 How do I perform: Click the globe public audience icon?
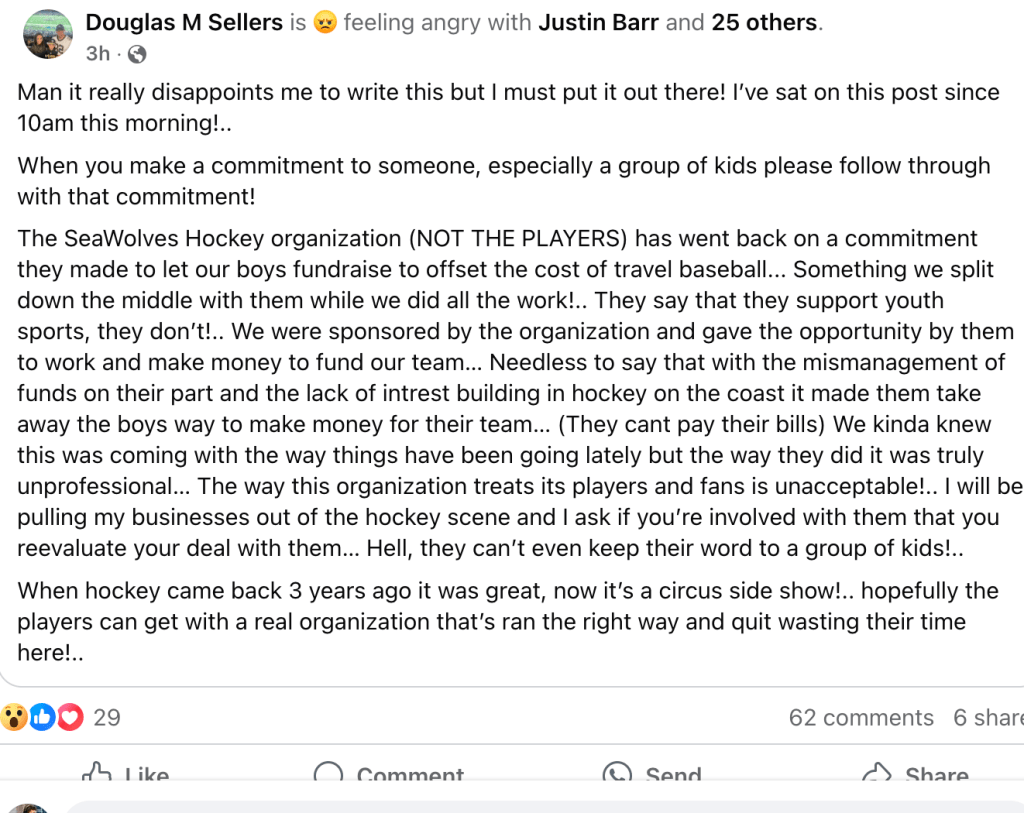[137, 54]
